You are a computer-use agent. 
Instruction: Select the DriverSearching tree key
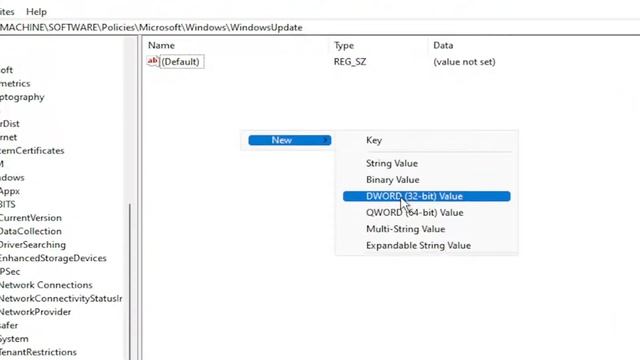pos(33,244)
